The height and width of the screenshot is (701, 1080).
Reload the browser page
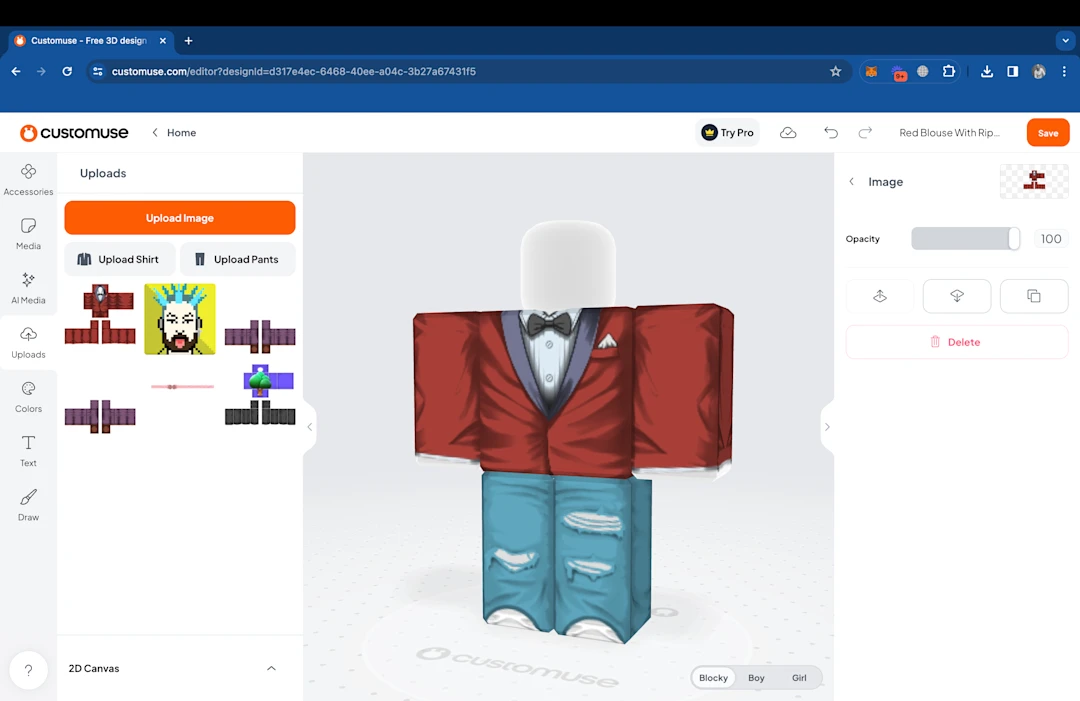[67, 72]
